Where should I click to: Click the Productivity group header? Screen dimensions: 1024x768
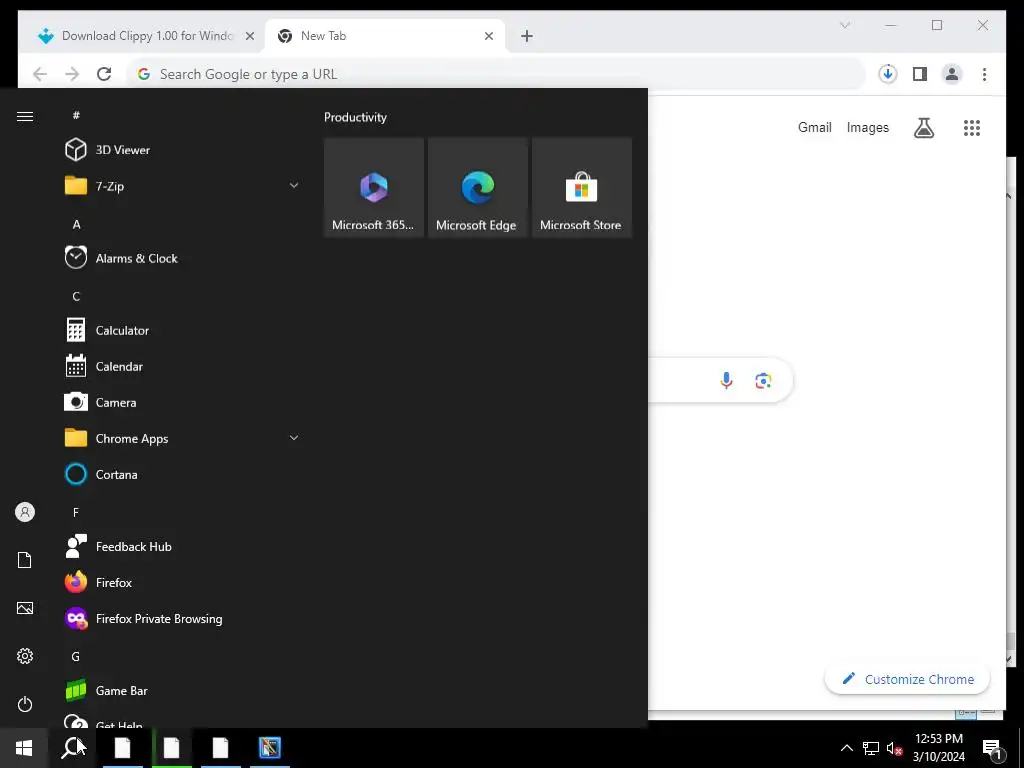[355, 118]
